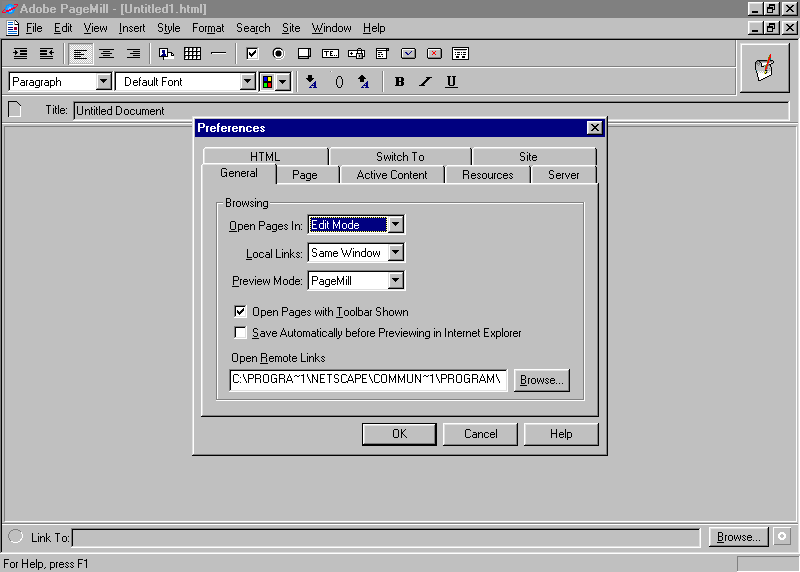Screen dimensions: 800x572
Task: Apply right text alignment
Action: coord(133,54)
